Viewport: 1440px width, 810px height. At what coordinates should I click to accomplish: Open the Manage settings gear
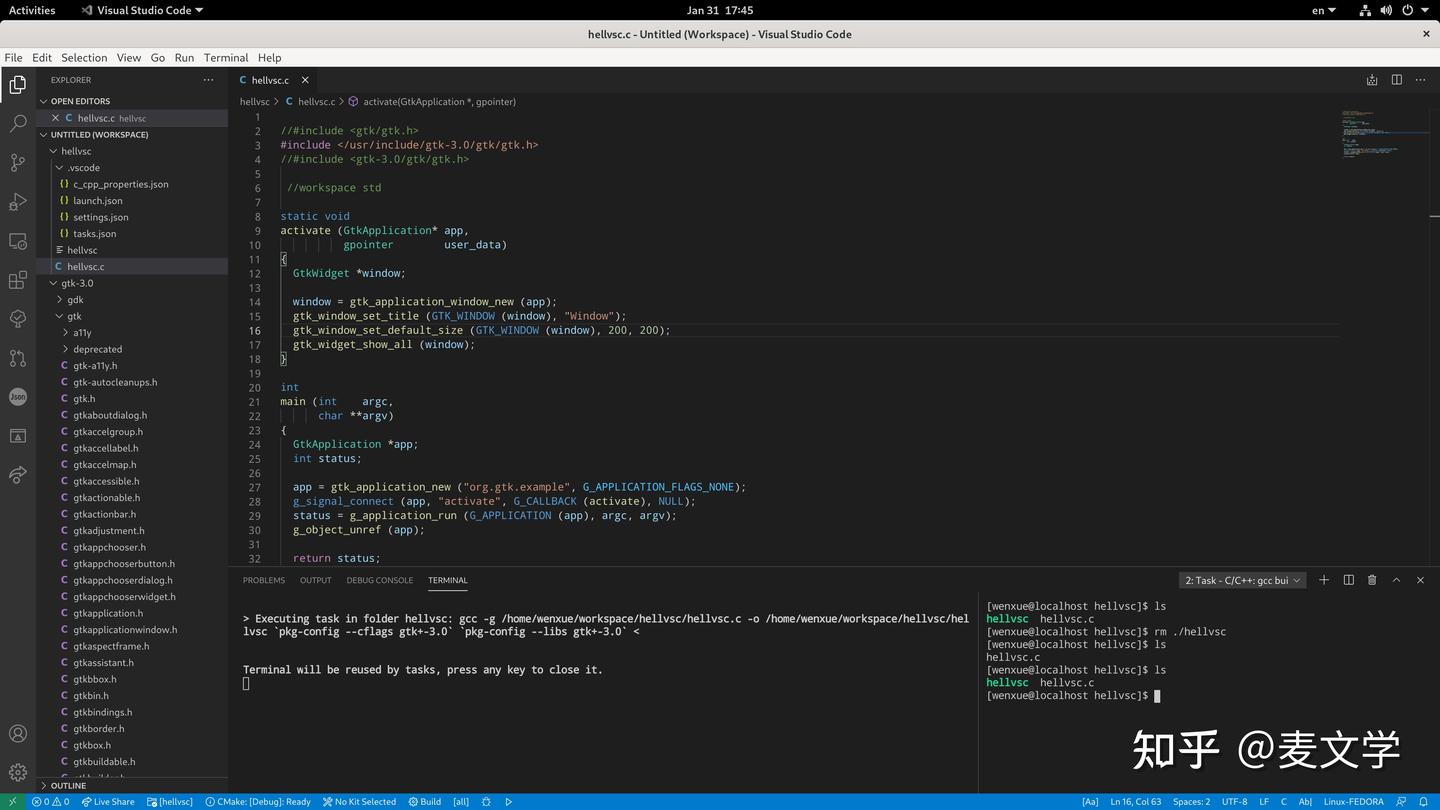click(x=17, y=772)
